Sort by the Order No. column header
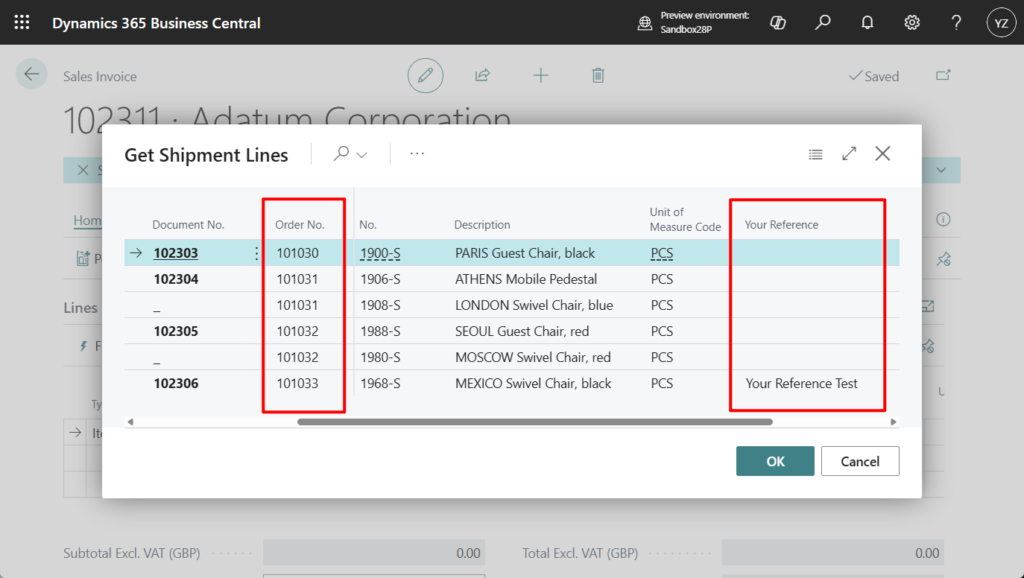This screenshot has width=1024, height=578. click(x=300, y=225)
